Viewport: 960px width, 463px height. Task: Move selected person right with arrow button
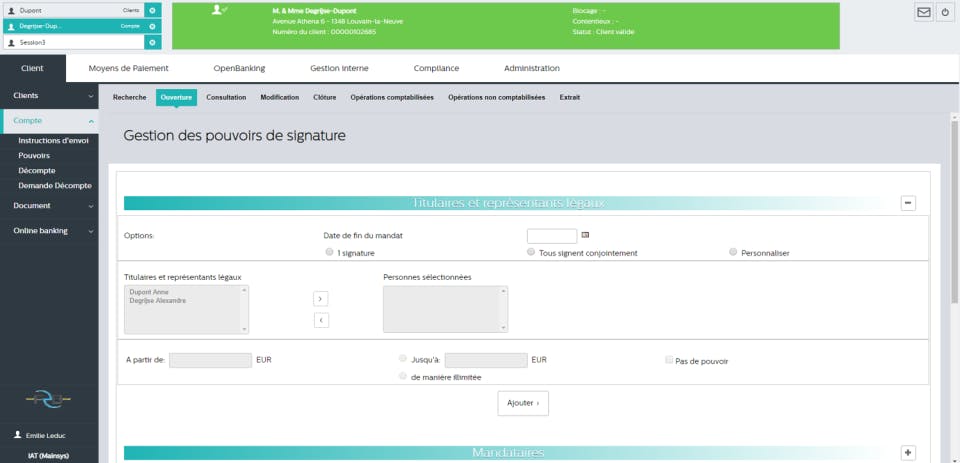tap(321, 299)
